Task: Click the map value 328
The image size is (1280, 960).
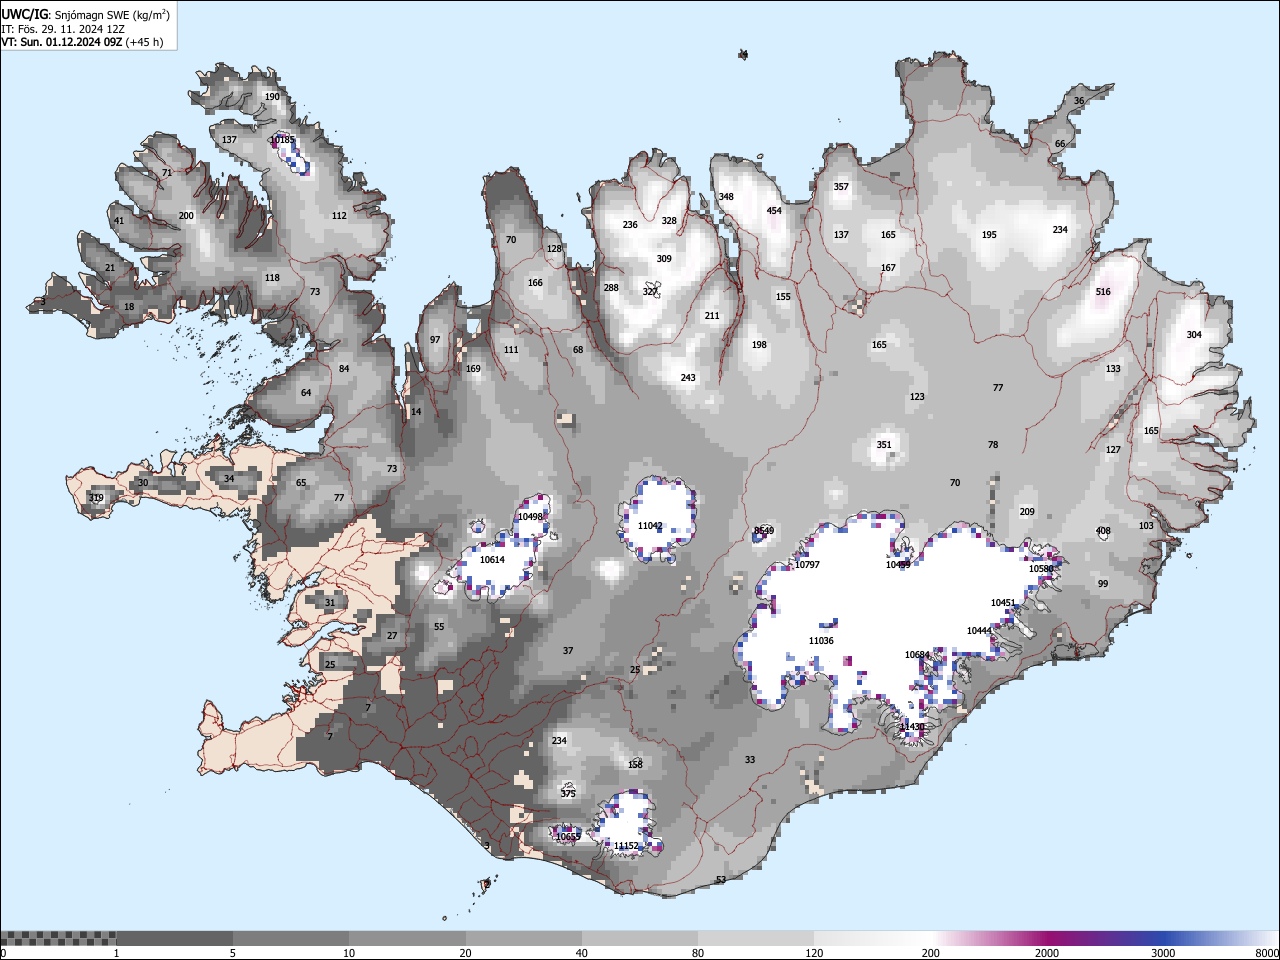Action: [x=669, y=221]
